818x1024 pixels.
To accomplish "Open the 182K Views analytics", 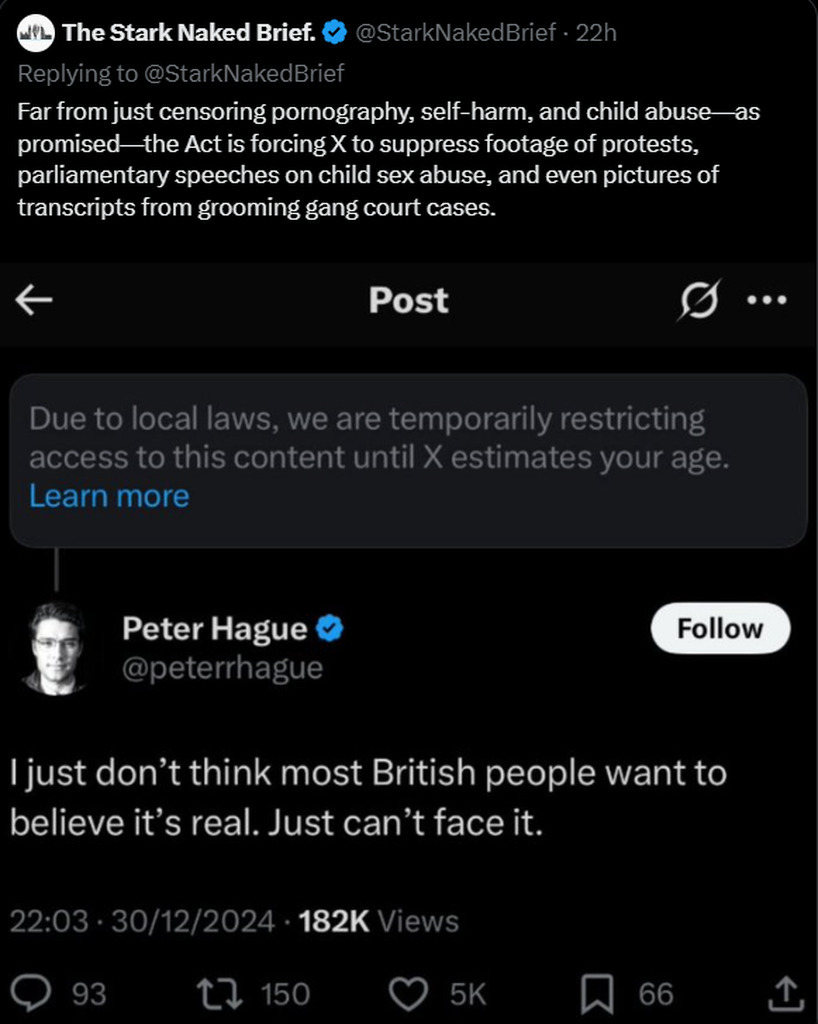I will tap(379, 921).
